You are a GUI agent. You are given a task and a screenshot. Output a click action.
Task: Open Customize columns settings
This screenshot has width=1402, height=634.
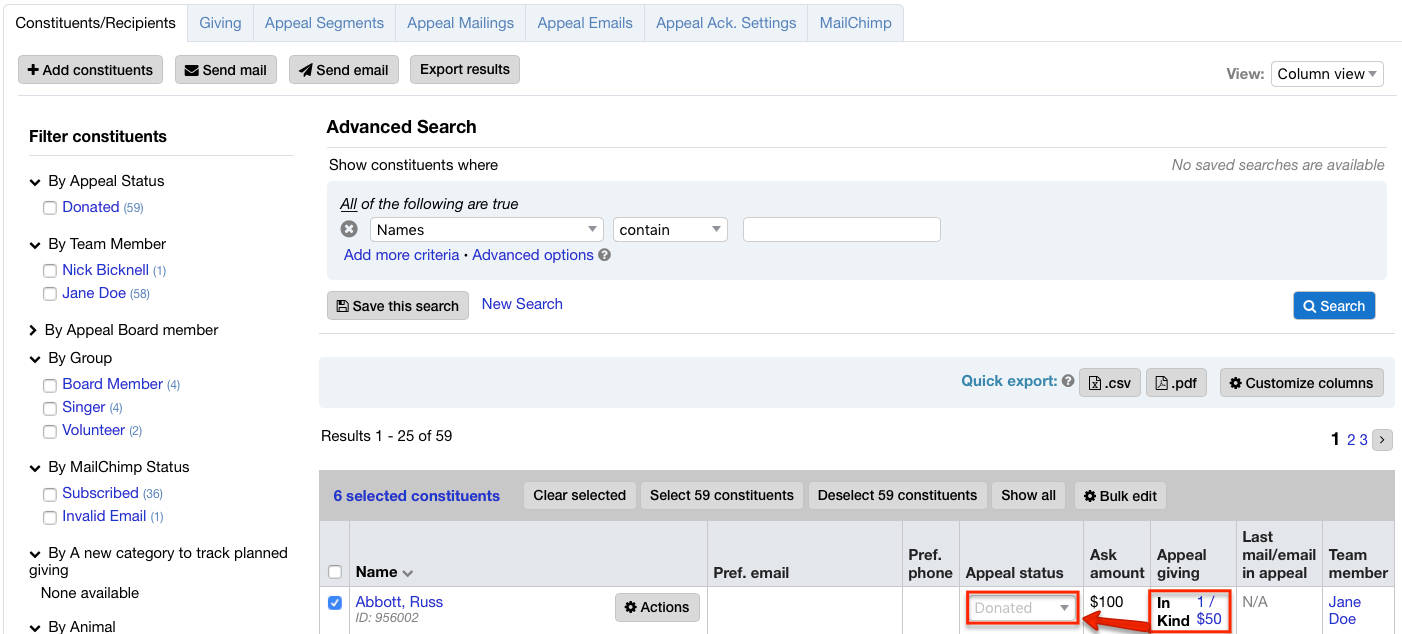(1301, 383)
